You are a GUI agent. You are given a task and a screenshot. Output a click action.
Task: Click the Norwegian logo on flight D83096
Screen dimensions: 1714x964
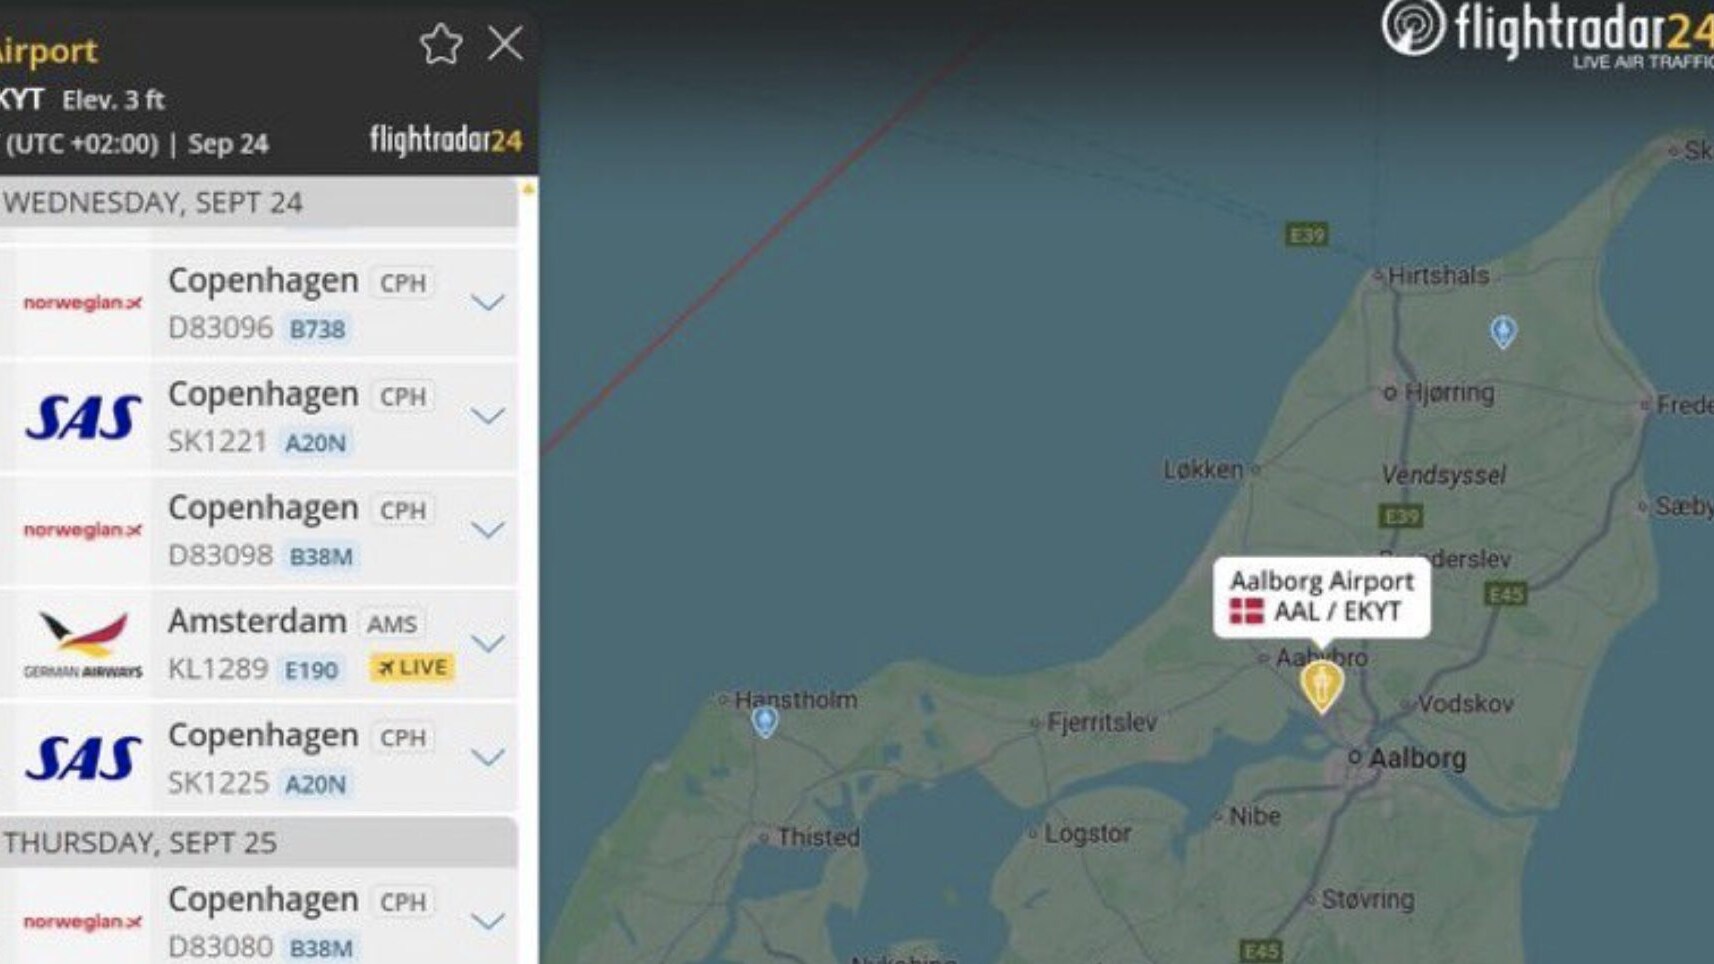click(x=82, y=303)
